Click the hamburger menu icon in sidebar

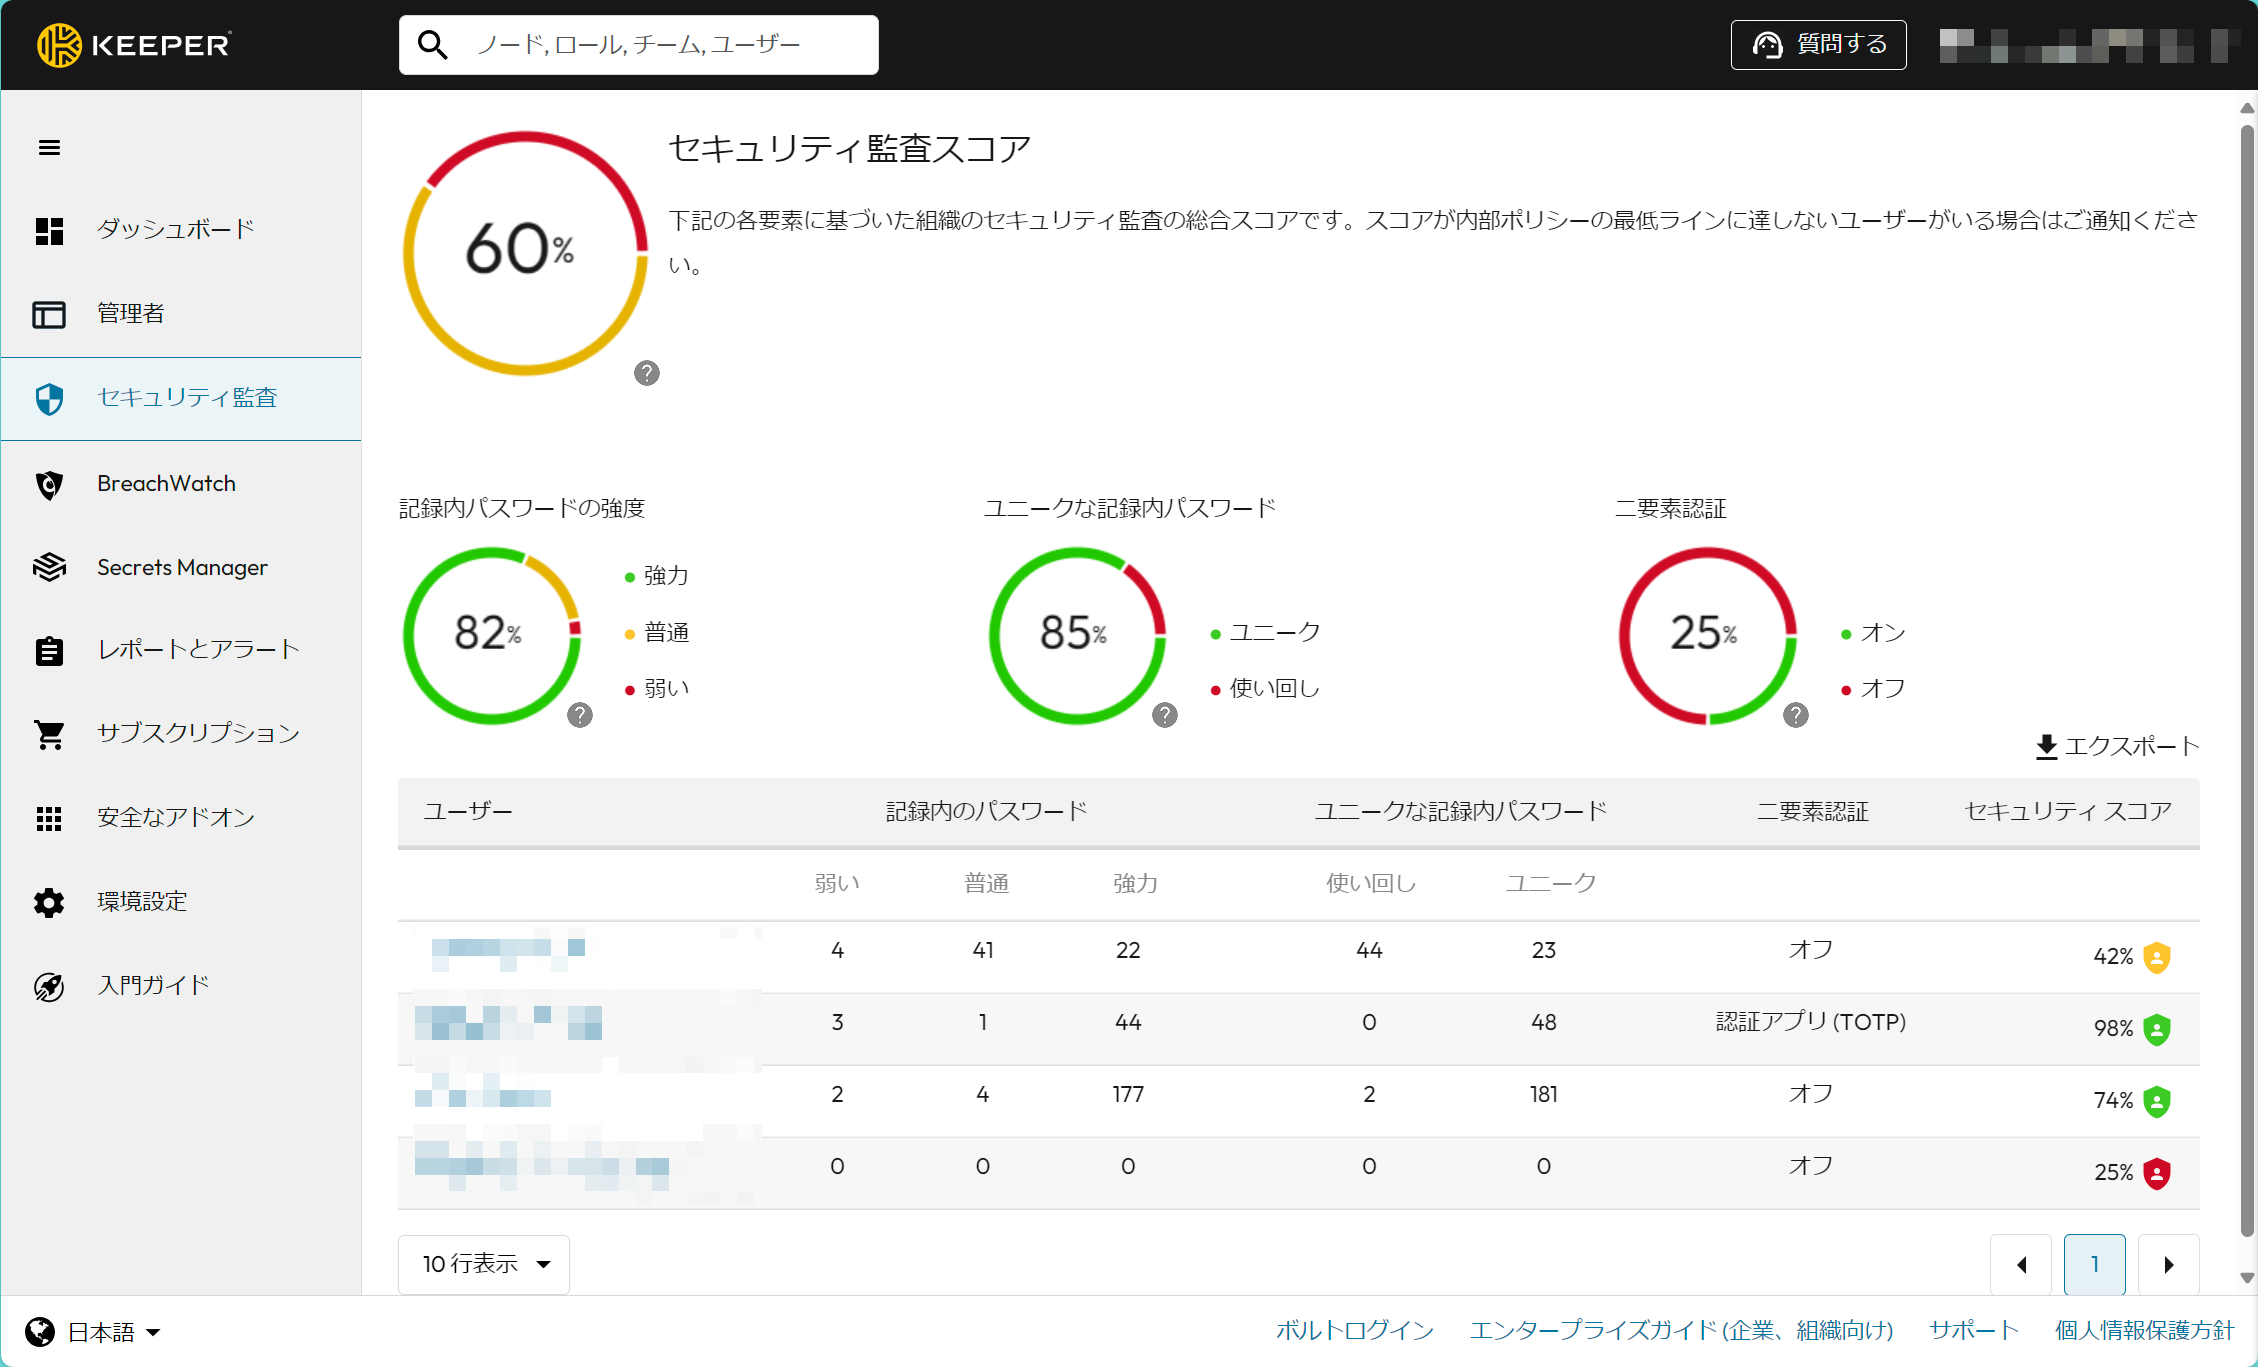[x=49, y=148]
